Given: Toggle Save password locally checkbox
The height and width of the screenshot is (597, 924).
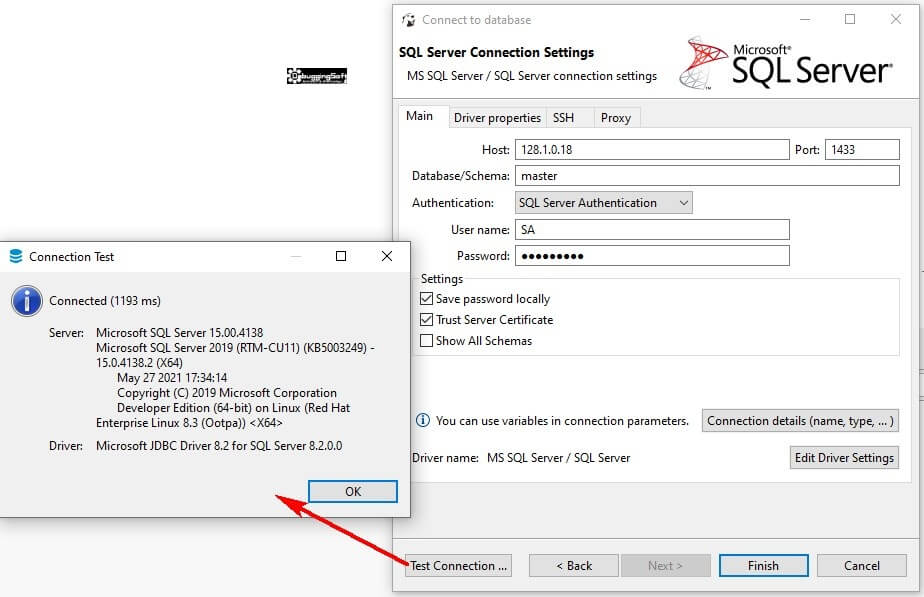Looking at the screenshot, I should pos(426,299).
